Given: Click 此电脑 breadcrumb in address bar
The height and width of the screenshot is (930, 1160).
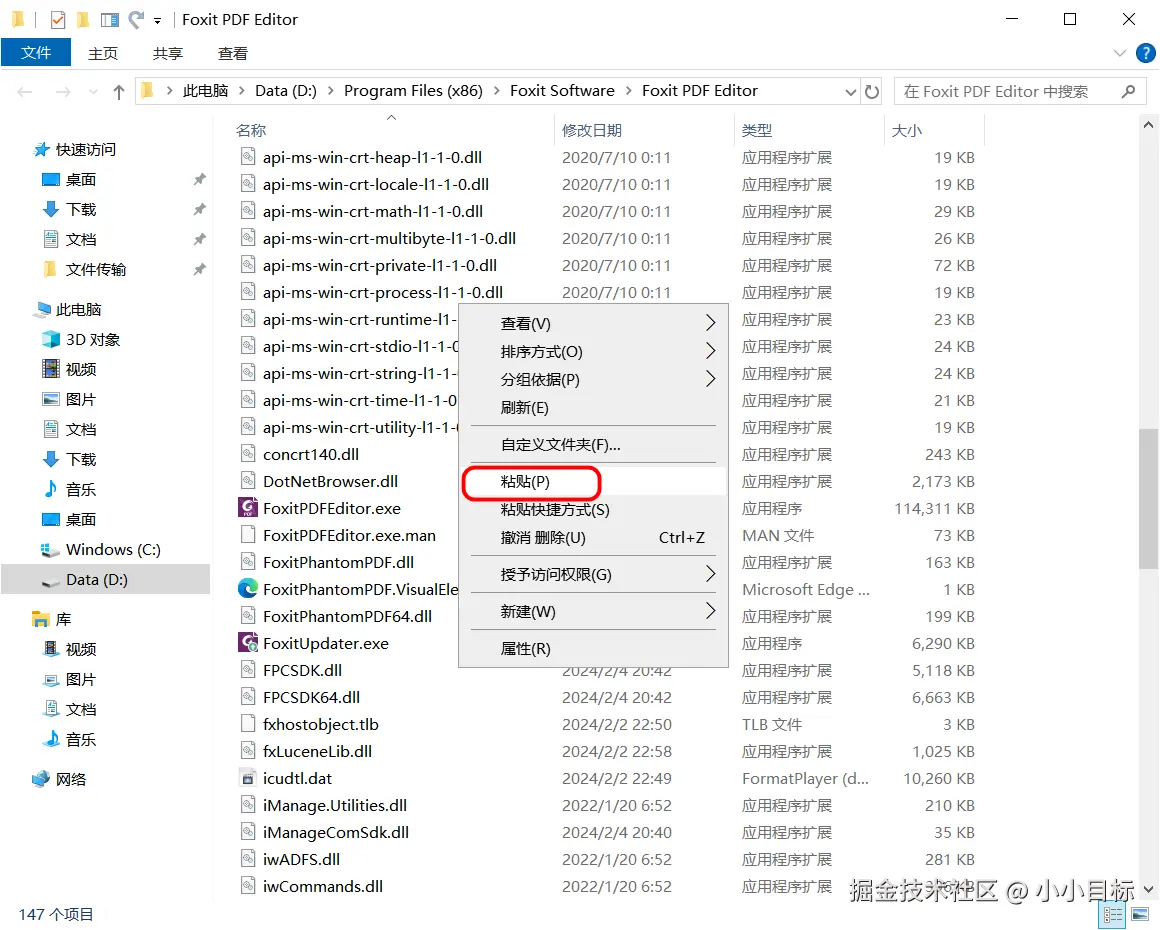Looking at the screenshot, I should click(205, 91).
